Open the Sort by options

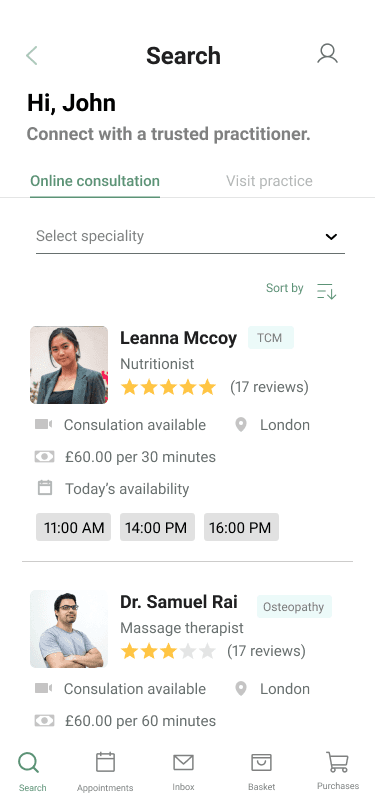(x=284, y=288)
